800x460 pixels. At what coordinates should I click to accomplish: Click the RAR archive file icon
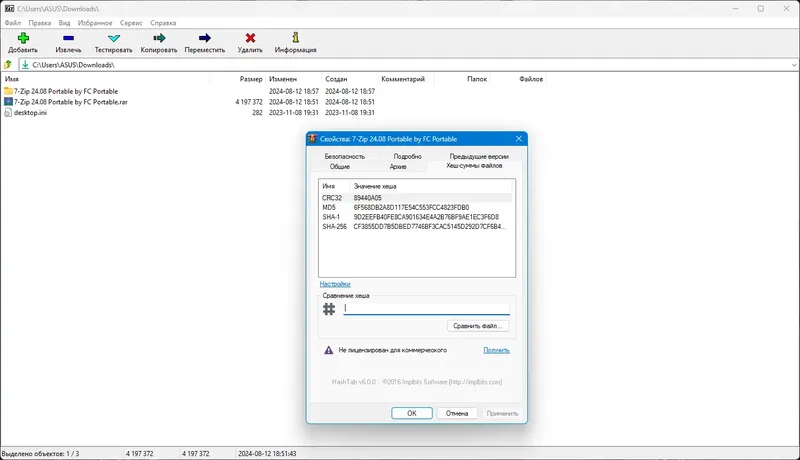pyautogui.click(x=8, y=101)
